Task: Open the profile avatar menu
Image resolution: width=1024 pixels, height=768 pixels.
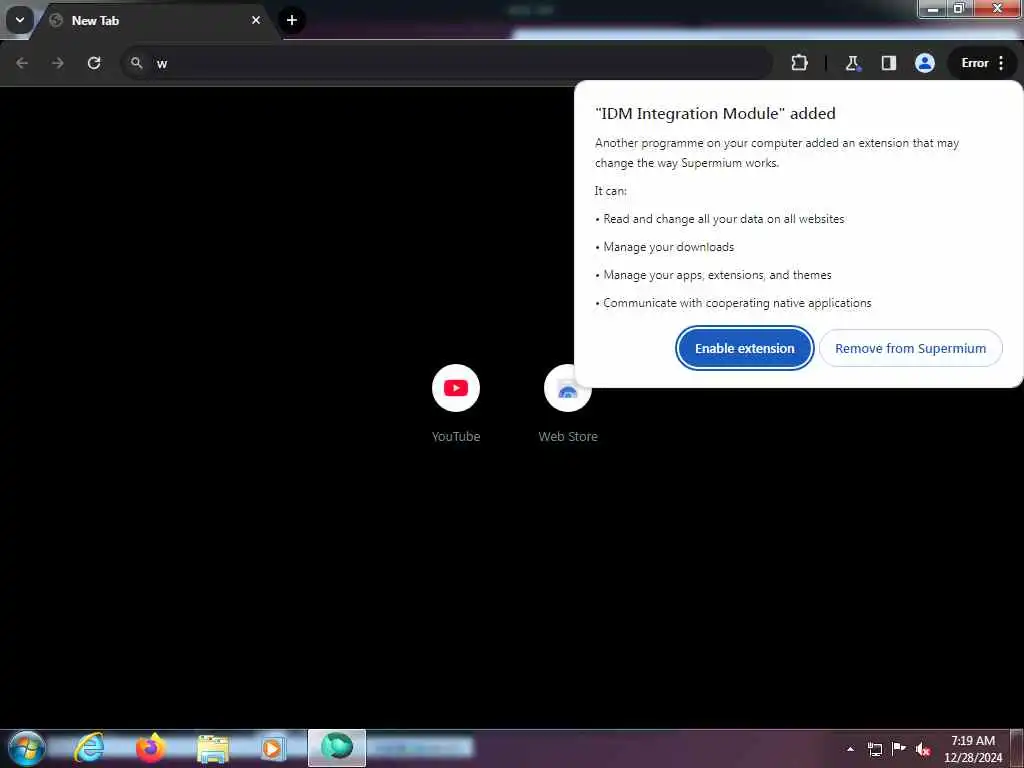Action: pos(925,63)
